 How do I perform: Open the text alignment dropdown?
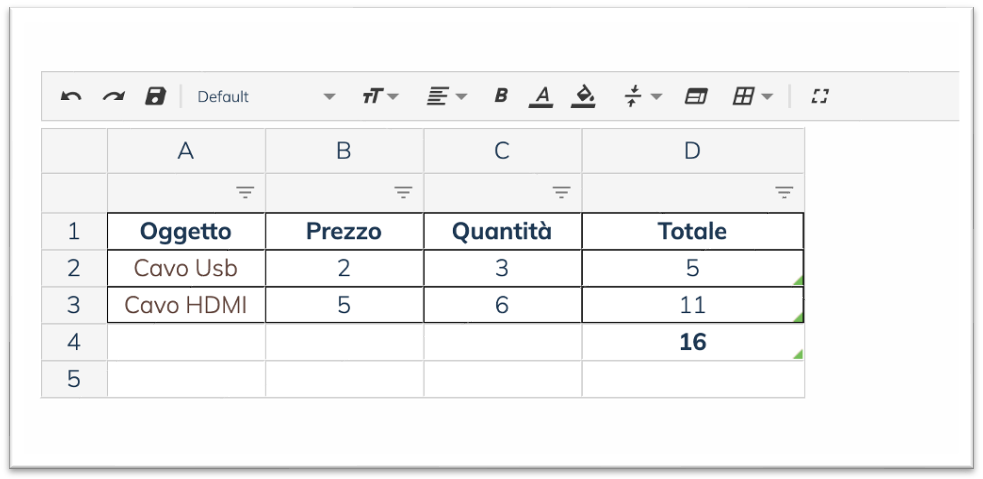pos(447,97)
